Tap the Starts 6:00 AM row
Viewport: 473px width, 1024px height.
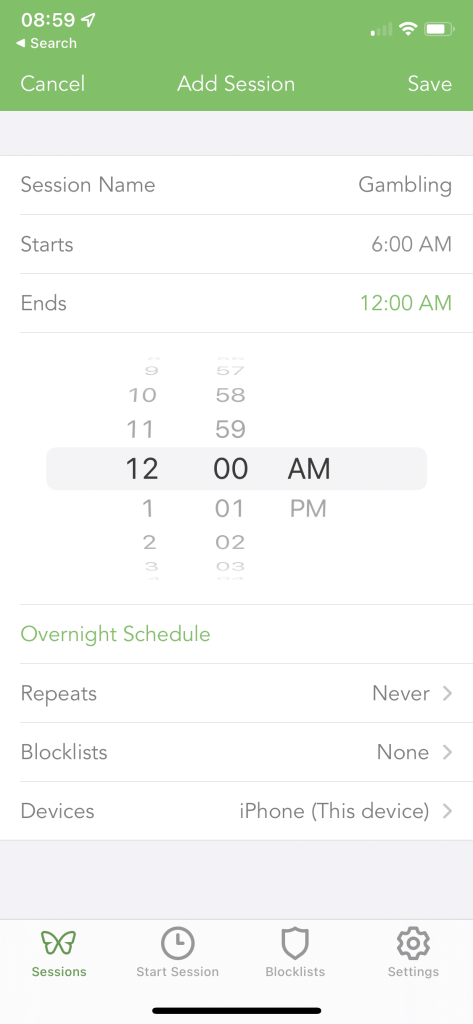point(236,244)
